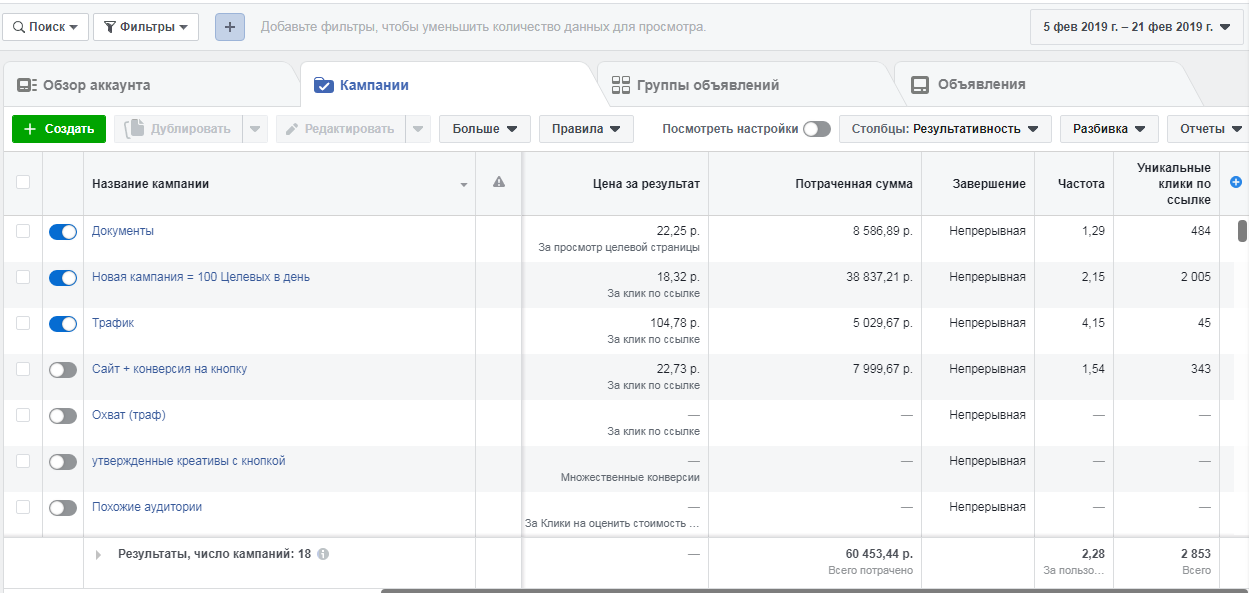The width and height of the screenshot is (1249, 593).
Task: Add a column with the plus icon
Action: [1235, 182]
